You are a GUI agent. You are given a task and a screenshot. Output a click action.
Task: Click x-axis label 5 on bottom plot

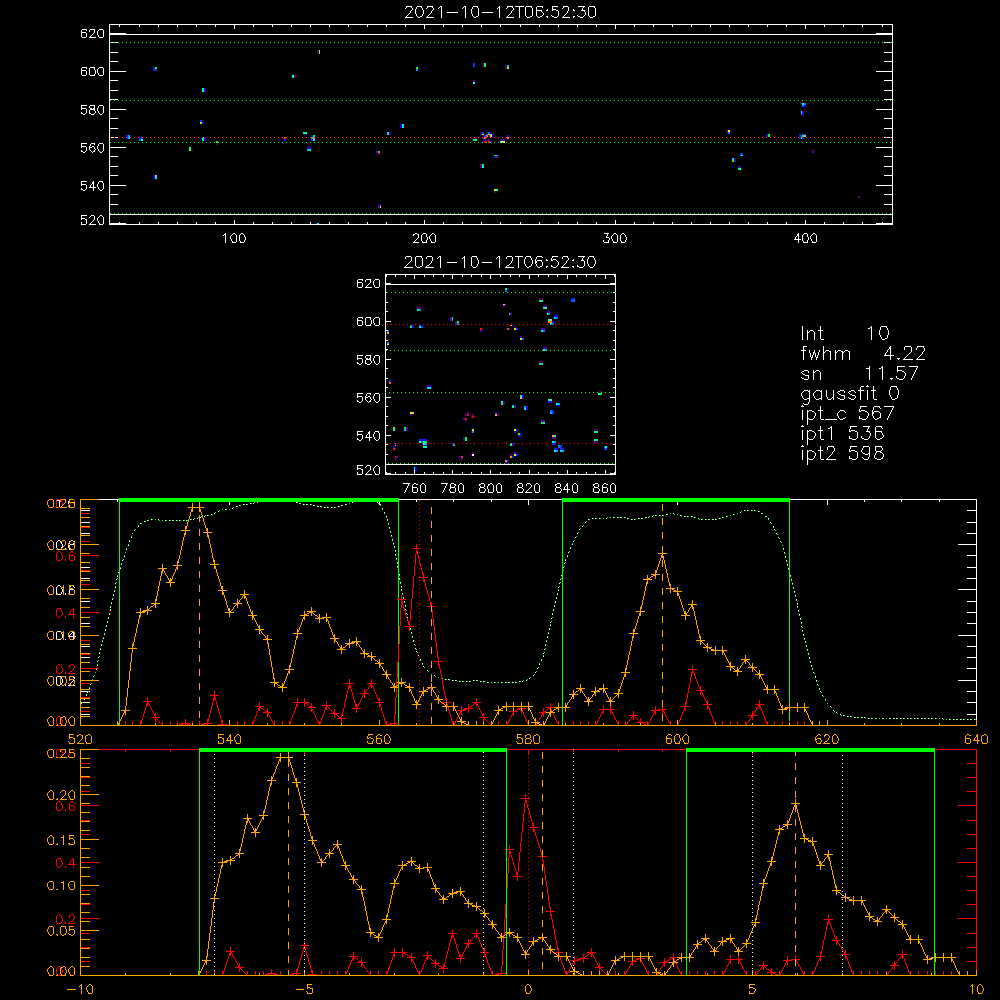(752, 990)
